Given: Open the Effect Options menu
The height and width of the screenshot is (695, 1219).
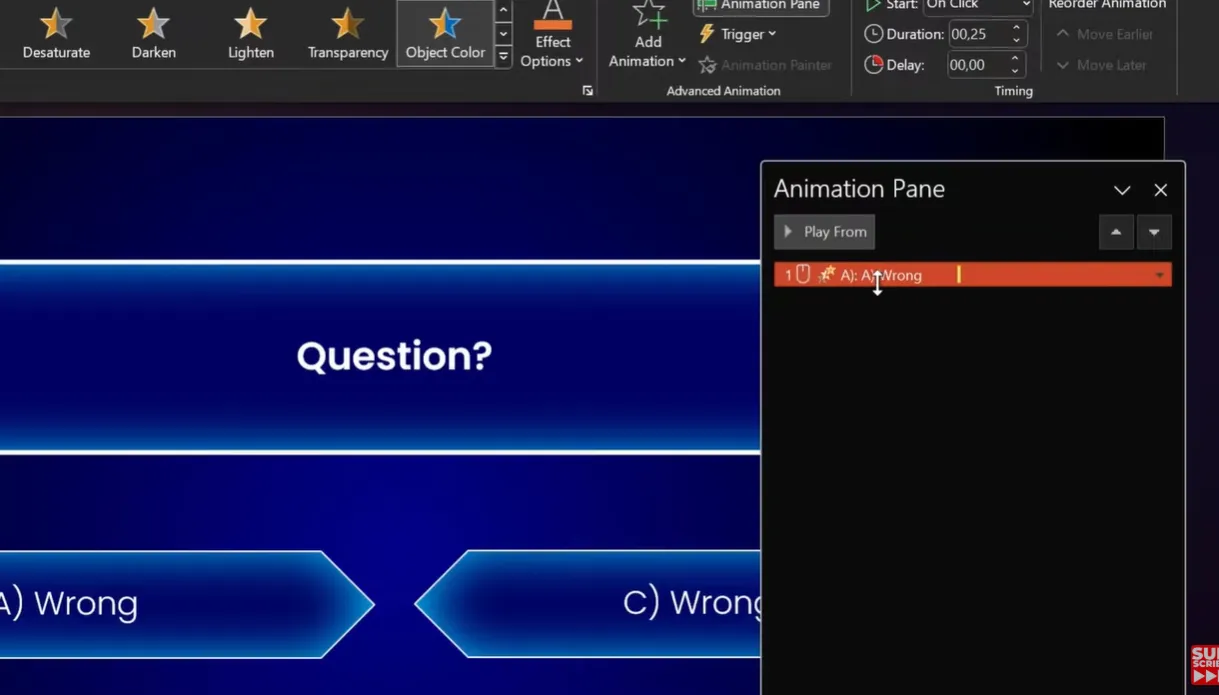Looking at the screenshot, I should 552,40.
